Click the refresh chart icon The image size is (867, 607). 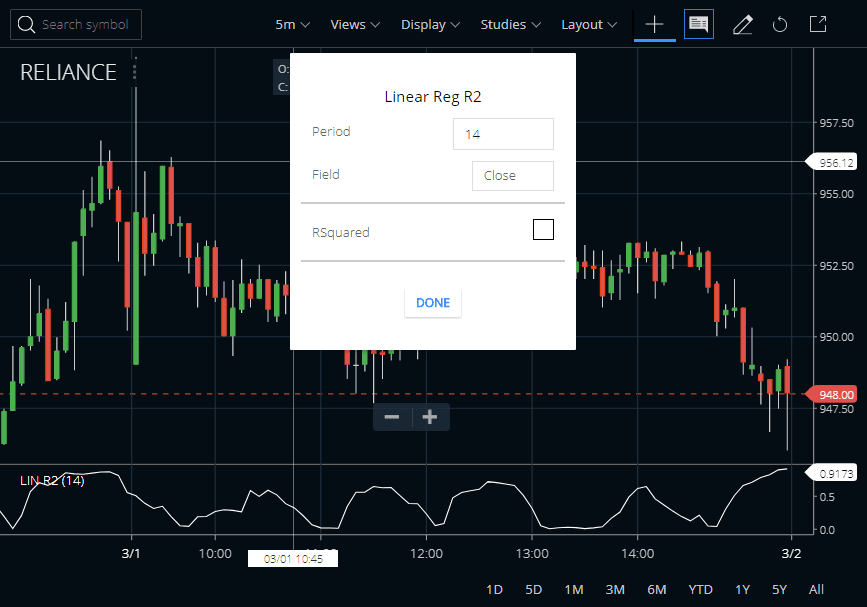(x=780, y=24)
